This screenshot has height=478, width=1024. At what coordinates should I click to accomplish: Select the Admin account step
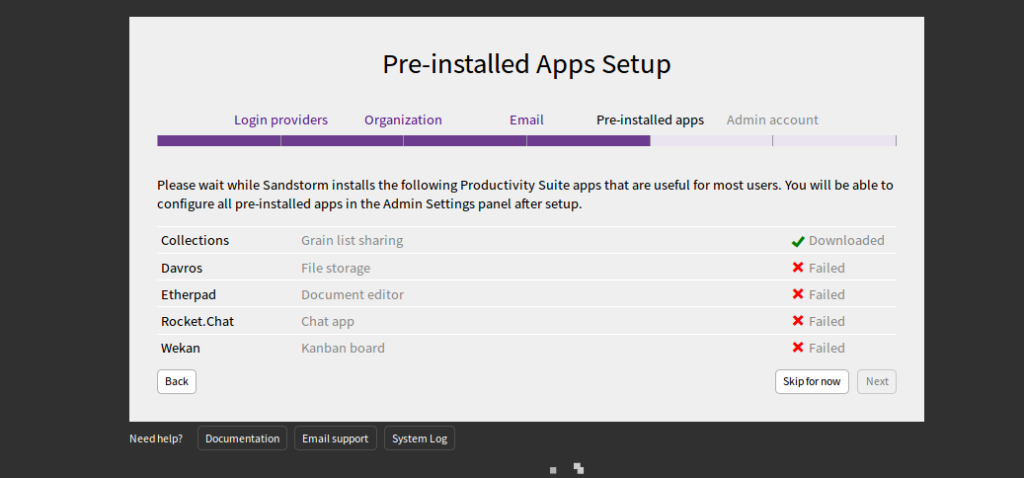pyautogui.click(x=773, y=120)
